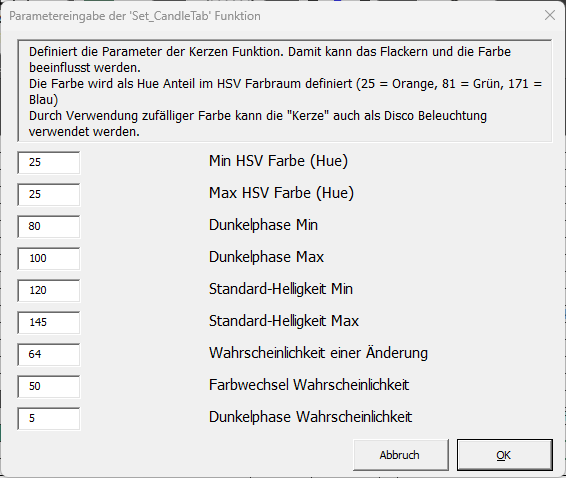This screenshot has height=478, width=566.
Task: Focus the Wahrscheinlichkeit einer Änderung field
Action: click(x=49, y=355)
